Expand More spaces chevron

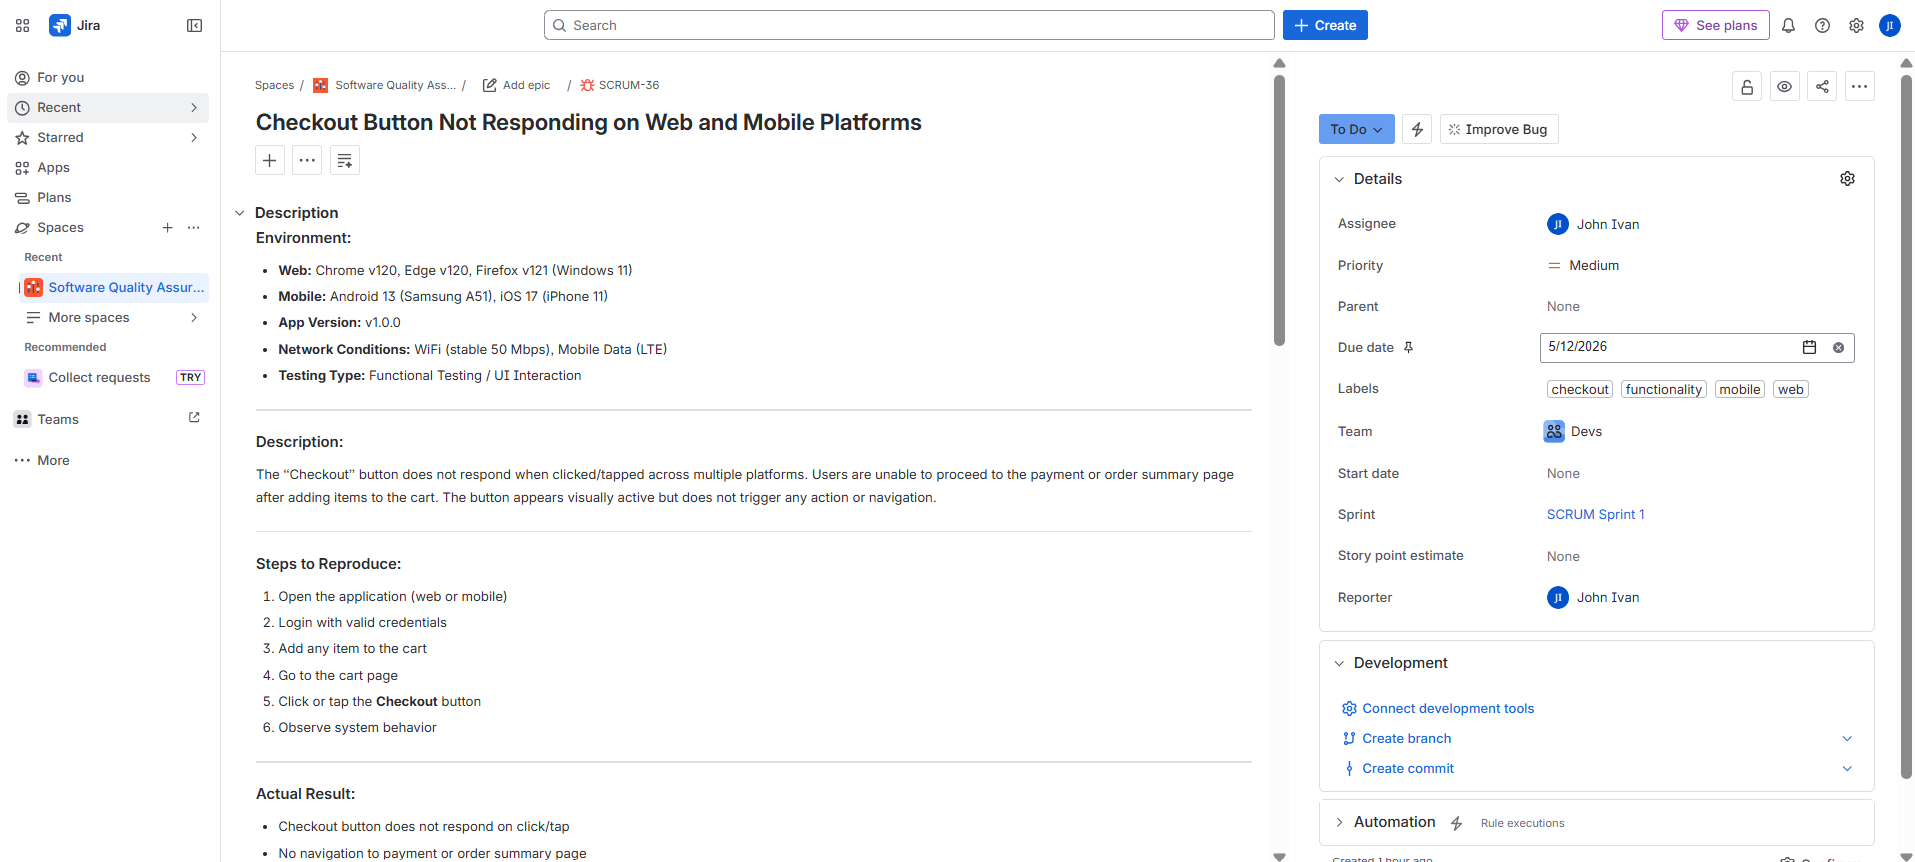(194, 317)
